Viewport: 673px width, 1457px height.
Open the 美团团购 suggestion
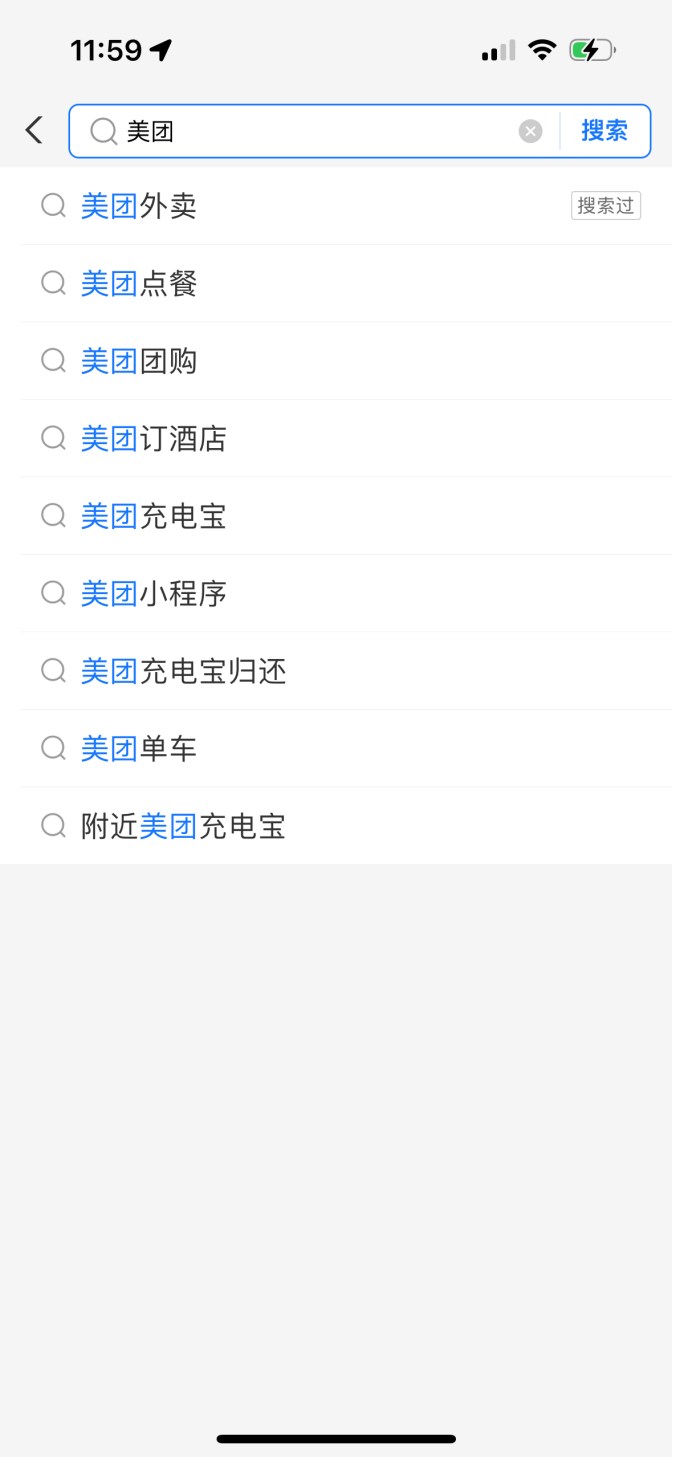139,361
